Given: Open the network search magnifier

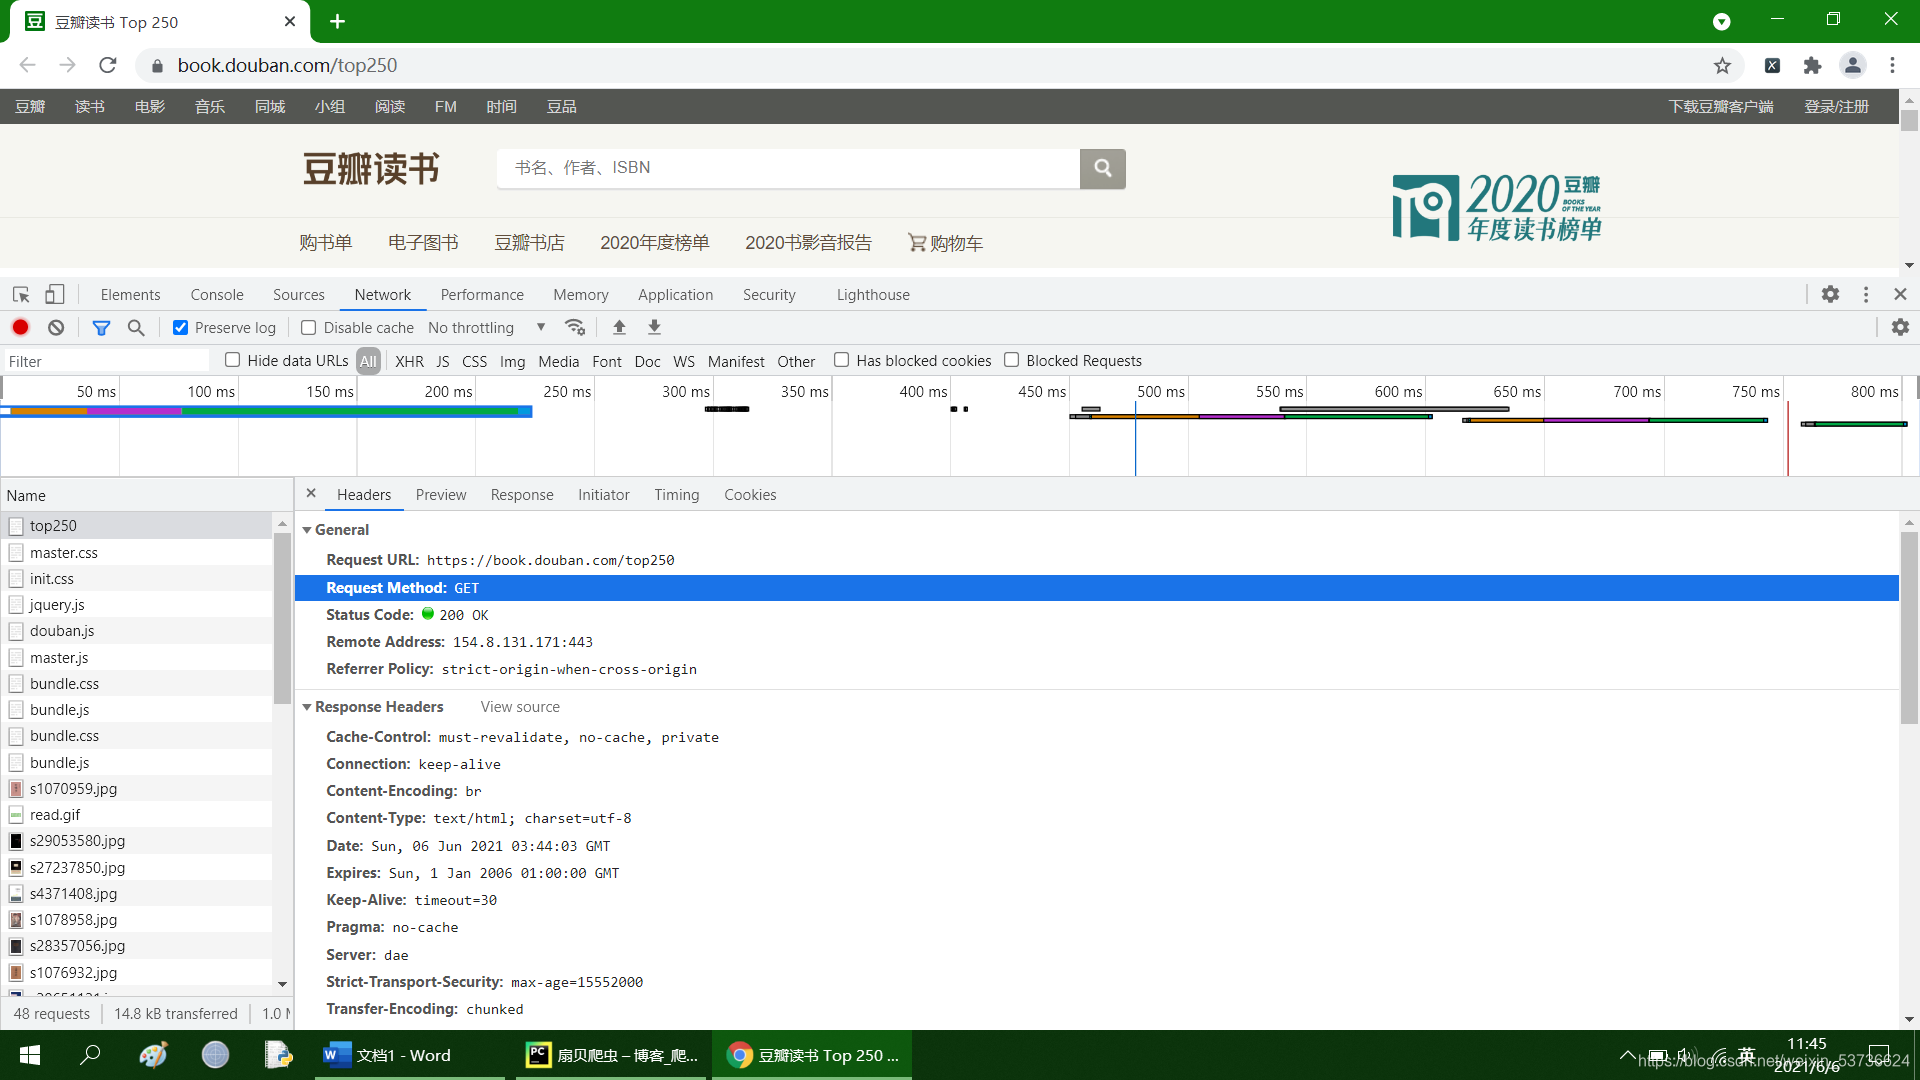Looking at the screenshot, I should pyautogui.click(x=136, y=327).
